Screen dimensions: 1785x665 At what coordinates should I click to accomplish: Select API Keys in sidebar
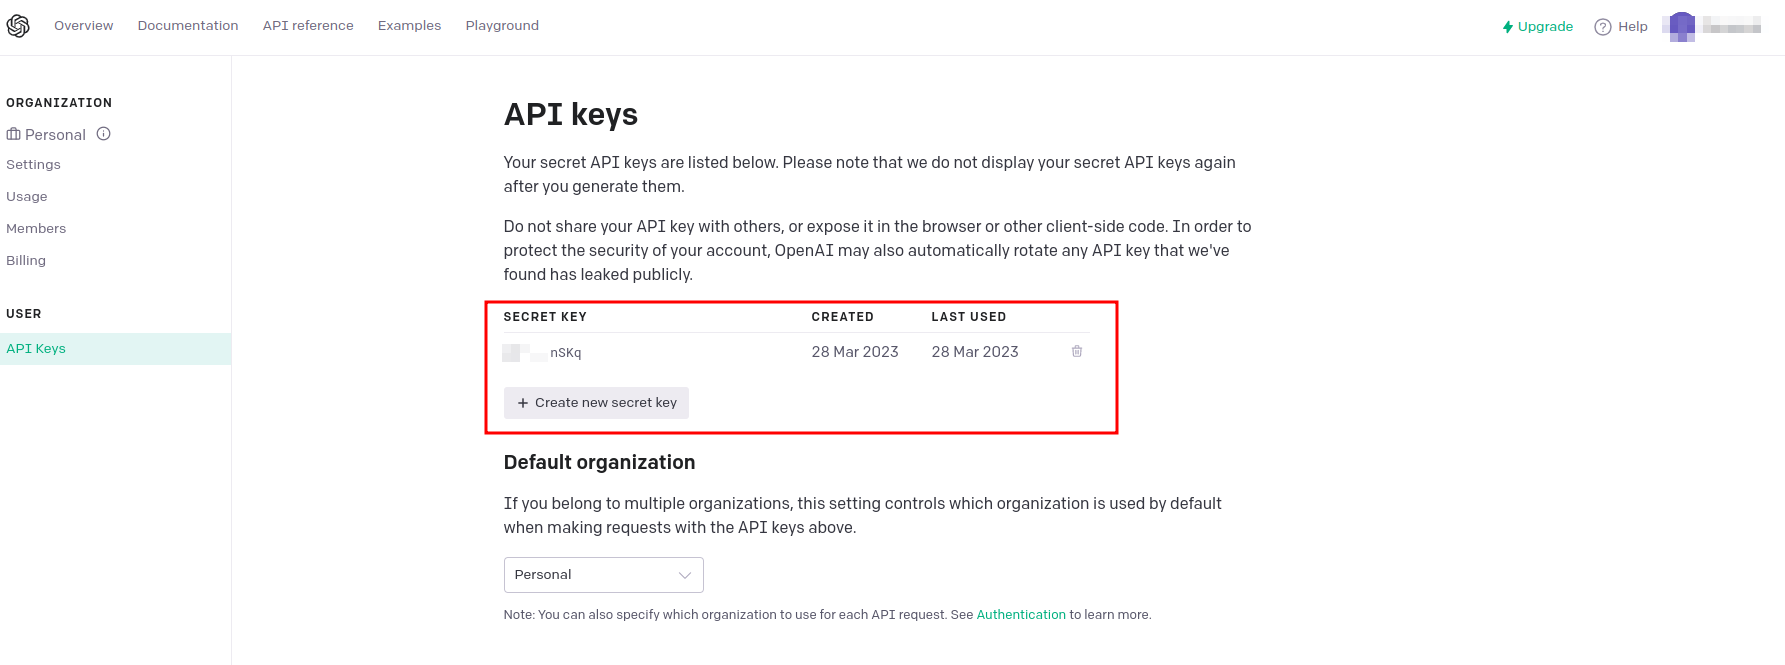pyautogui.click(x=36, y=349)
